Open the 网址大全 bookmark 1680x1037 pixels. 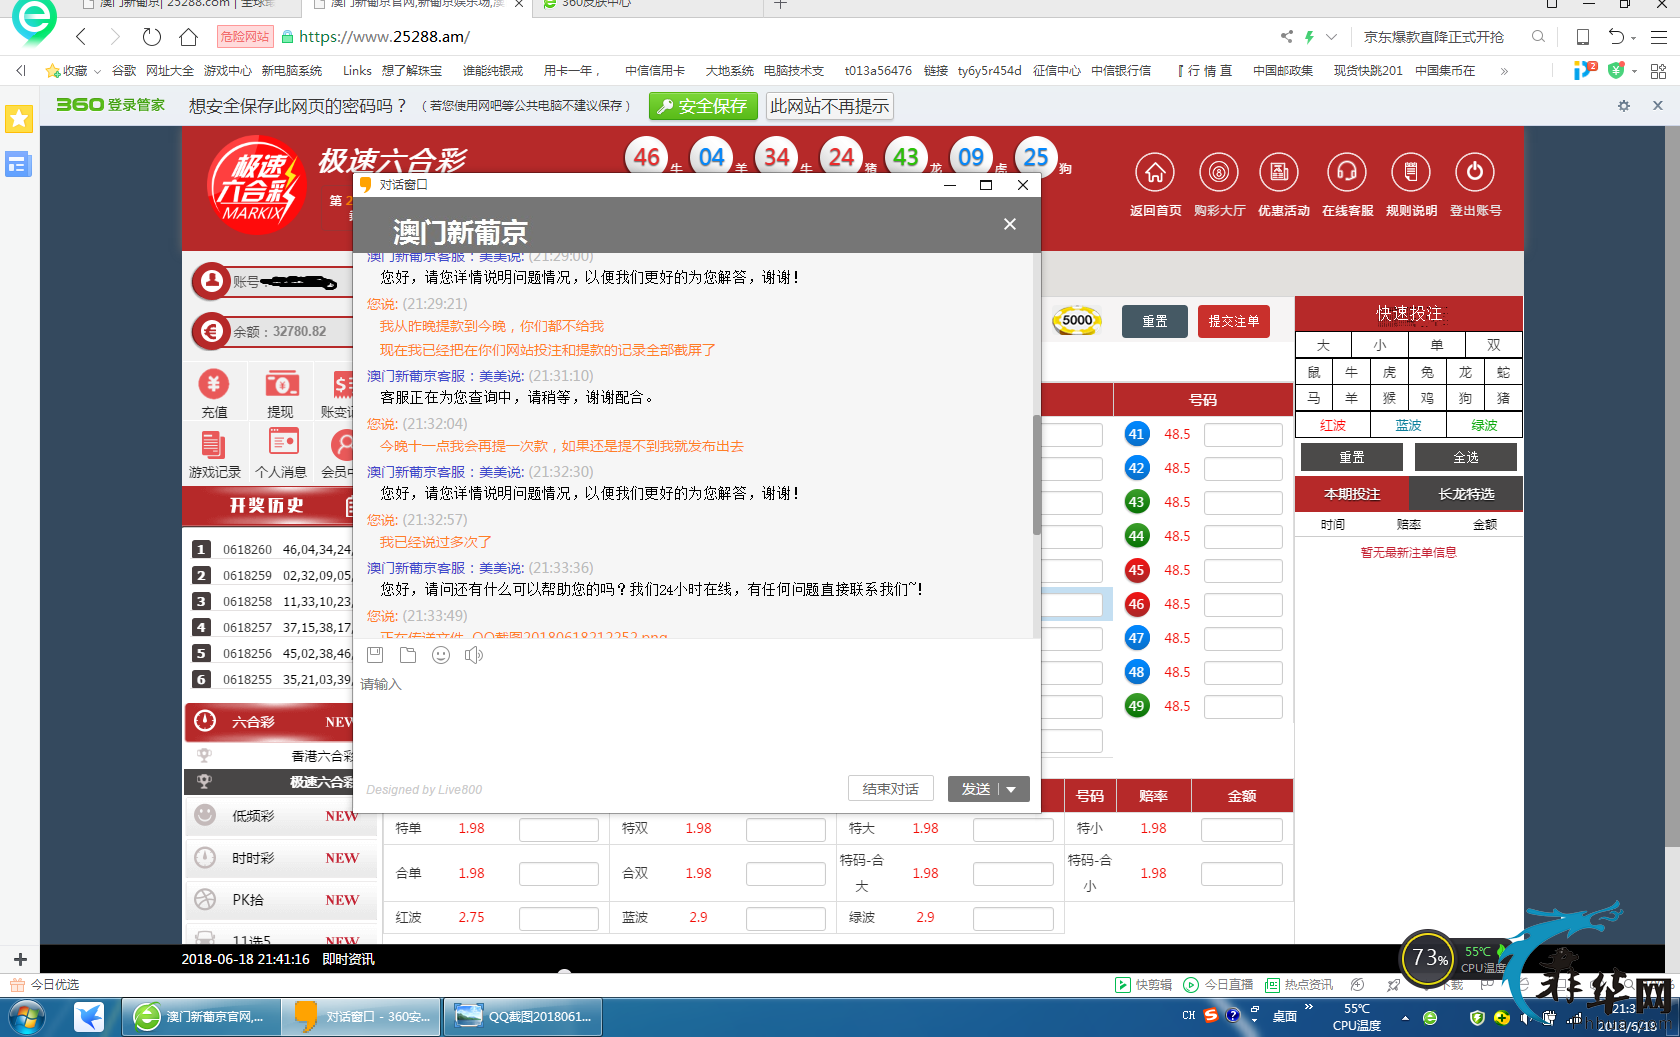click(170, 71)
